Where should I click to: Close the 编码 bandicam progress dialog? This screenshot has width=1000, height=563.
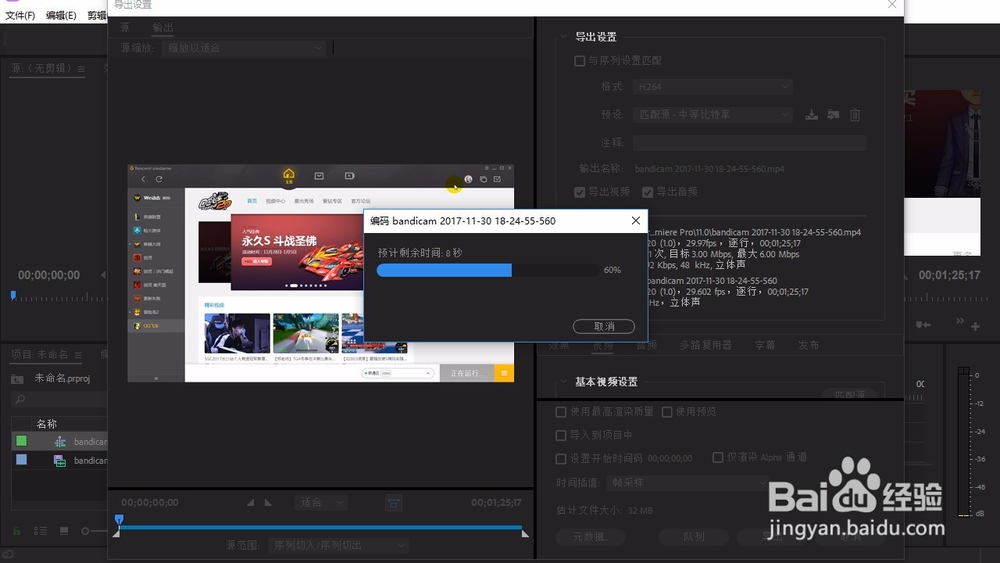coord(635,221)
